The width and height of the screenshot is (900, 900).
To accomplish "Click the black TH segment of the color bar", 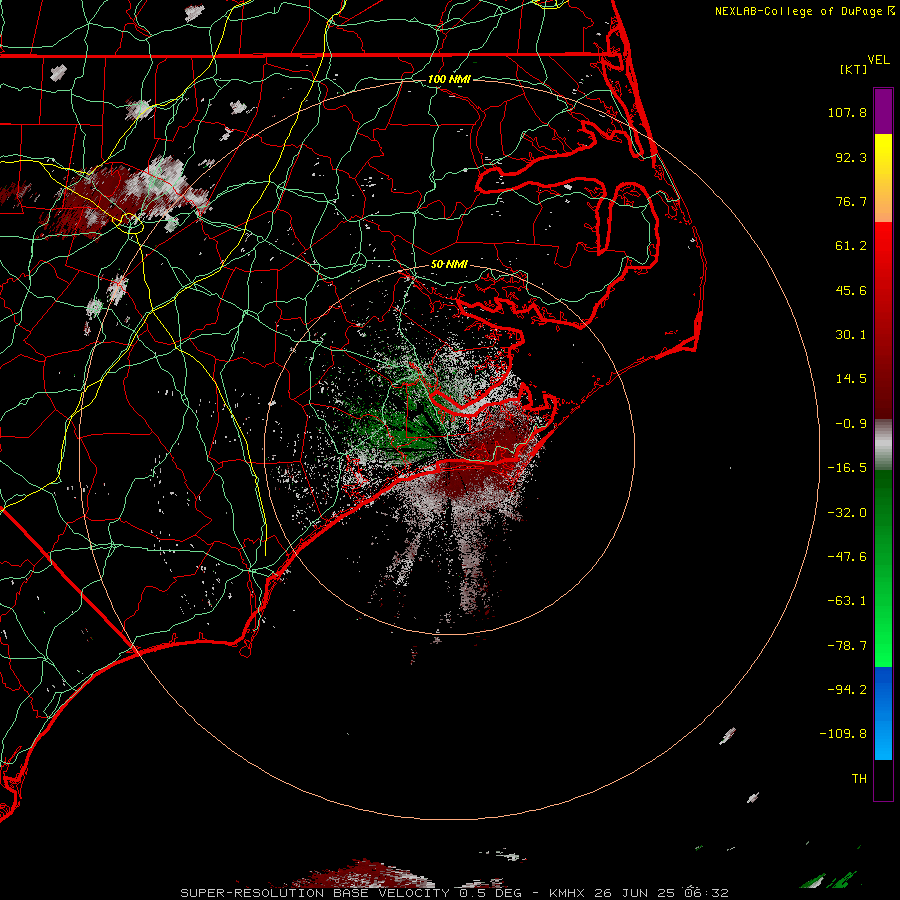I will tap(883, 780).
